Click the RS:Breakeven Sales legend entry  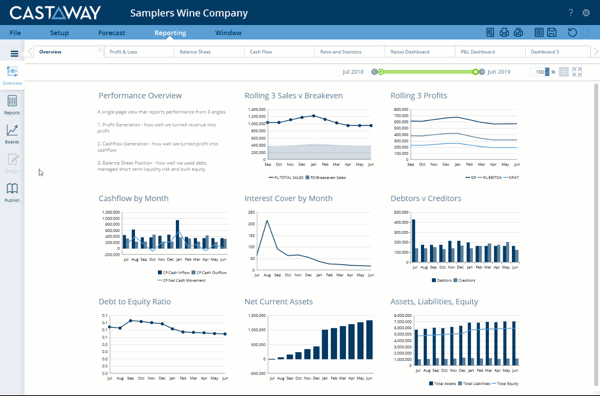click(326, 178)
